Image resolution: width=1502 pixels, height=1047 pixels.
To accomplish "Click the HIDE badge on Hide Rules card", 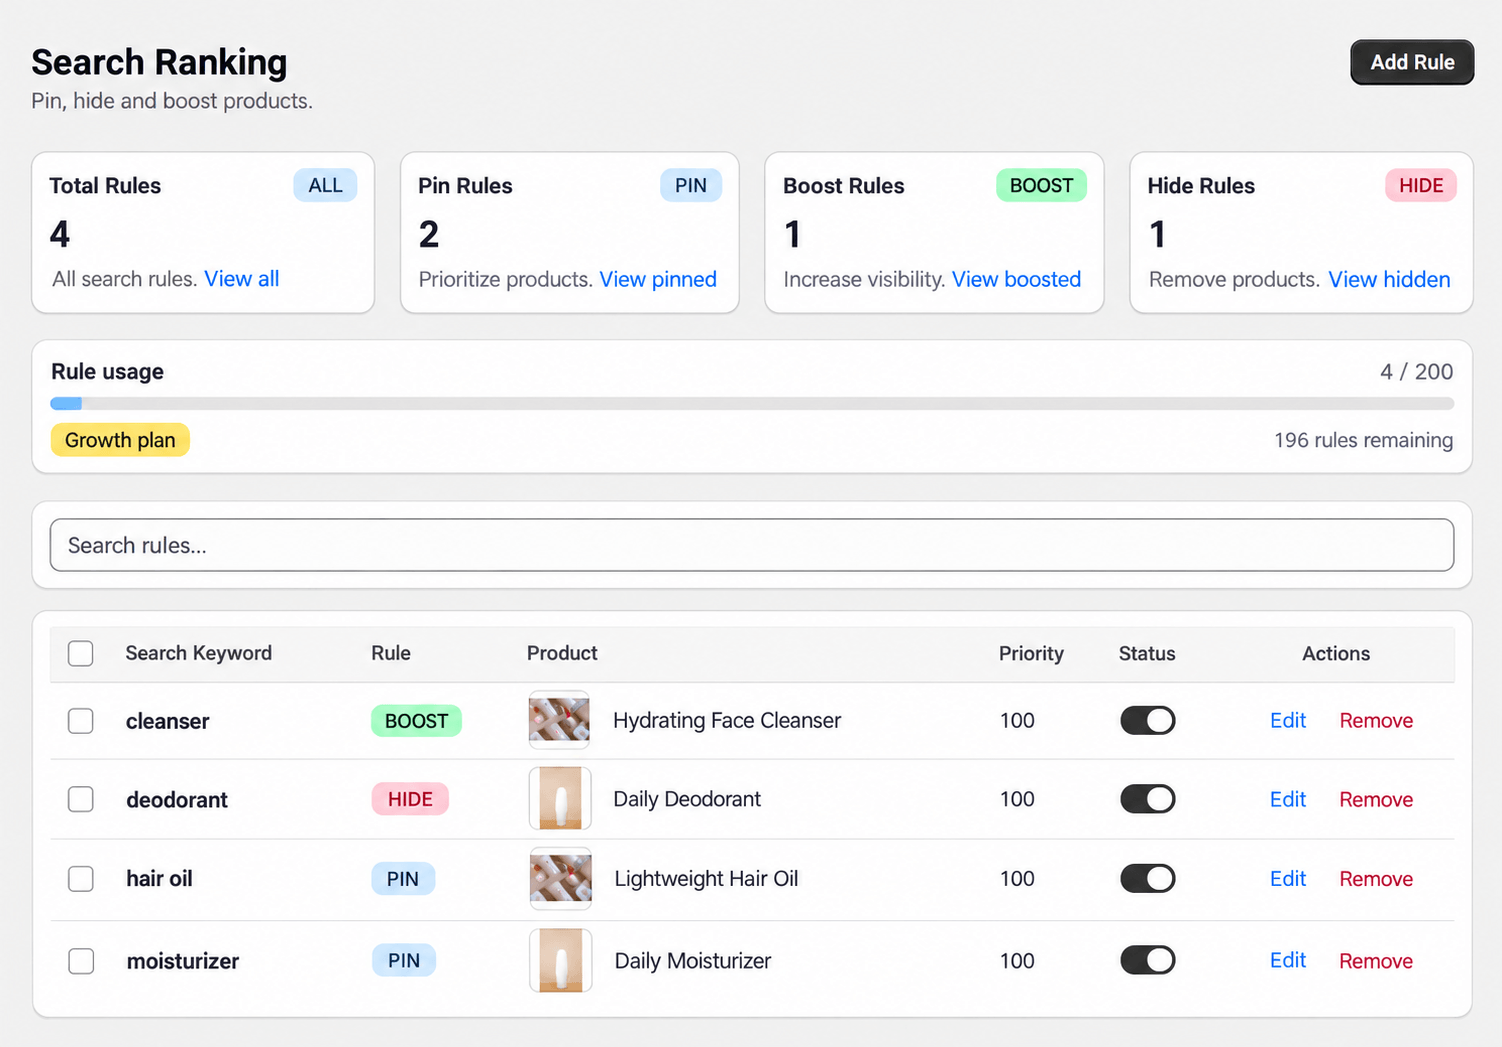I will pos(1421,185).
